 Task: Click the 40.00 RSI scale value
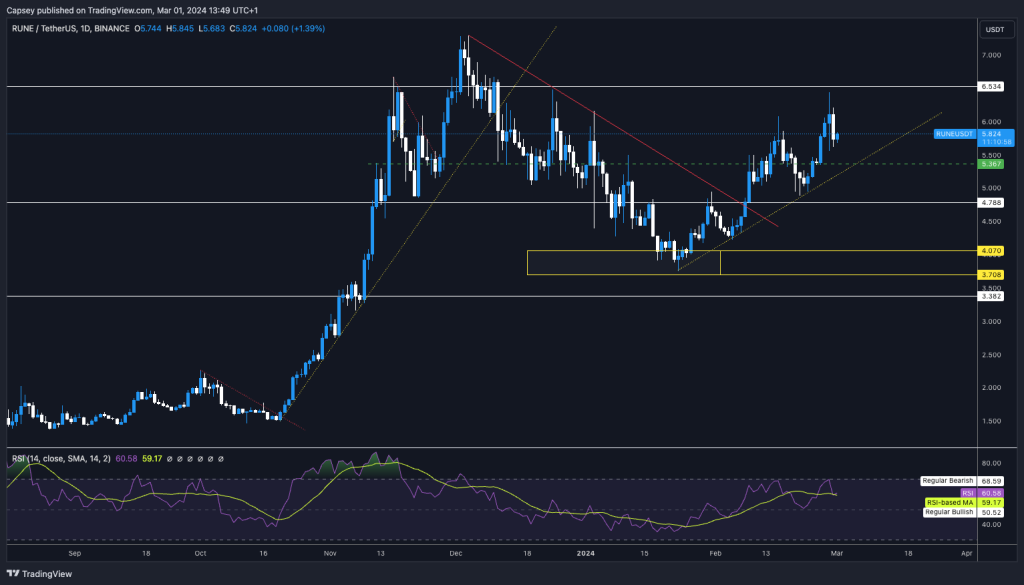991,524
